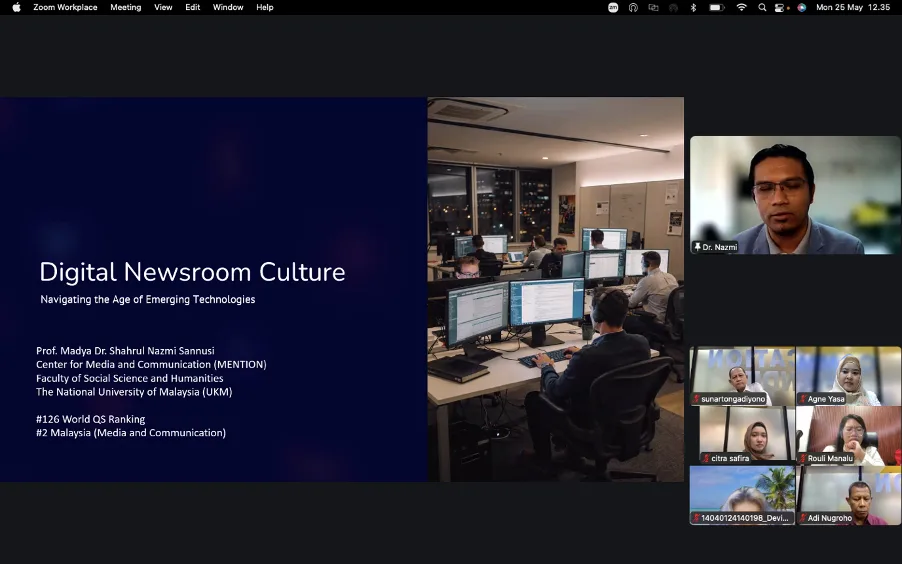Image resolution: width=902 pixels, height=564 pixels.
Task: Click the 'citra safira' name label
Action: click(x=730, y=459)
